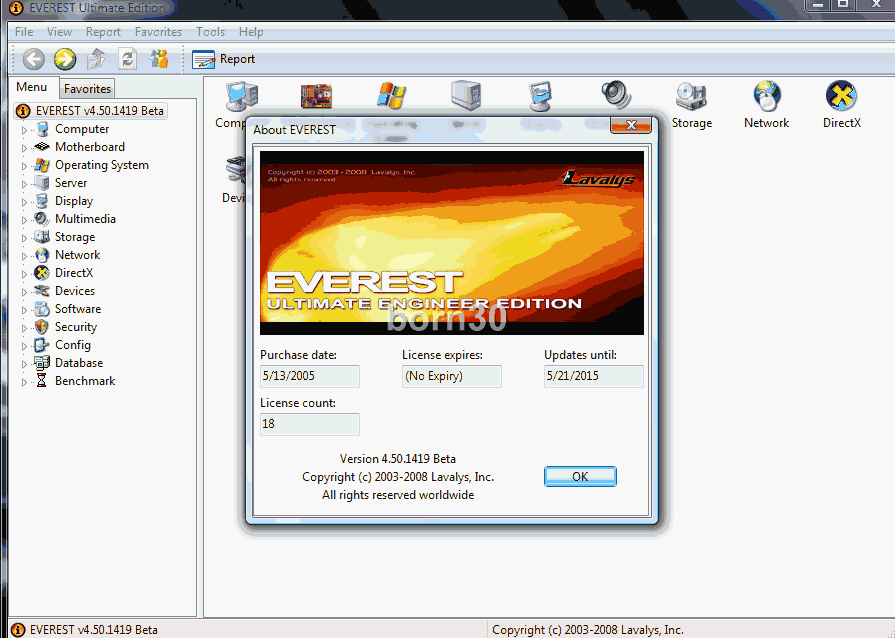Click the EVEREST banner image in dialog
The width and height of the screenshot is (895, 638).
(x=451, y=243)
